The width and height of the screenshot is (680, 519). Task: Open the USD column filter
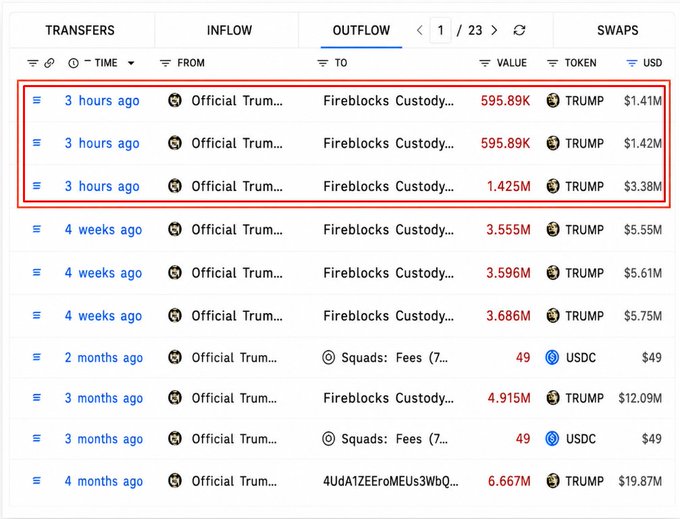[x=632, y=63]
